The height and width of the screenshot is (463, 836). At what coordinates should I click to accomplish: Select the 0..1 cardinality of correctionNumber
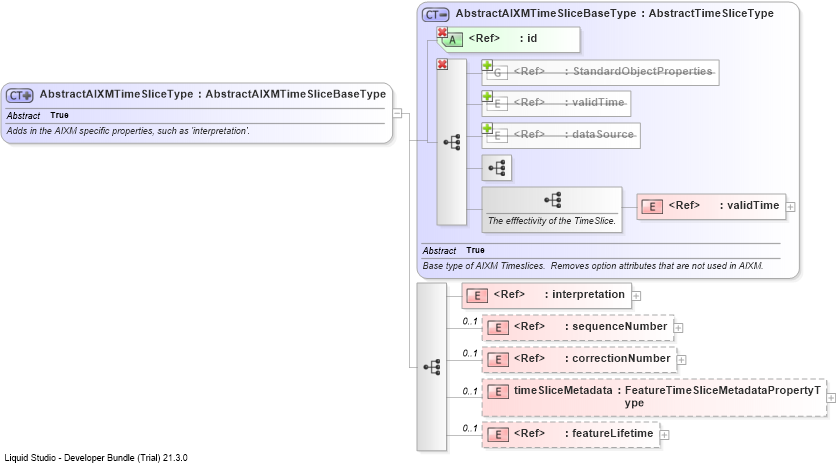pos(470,353)
